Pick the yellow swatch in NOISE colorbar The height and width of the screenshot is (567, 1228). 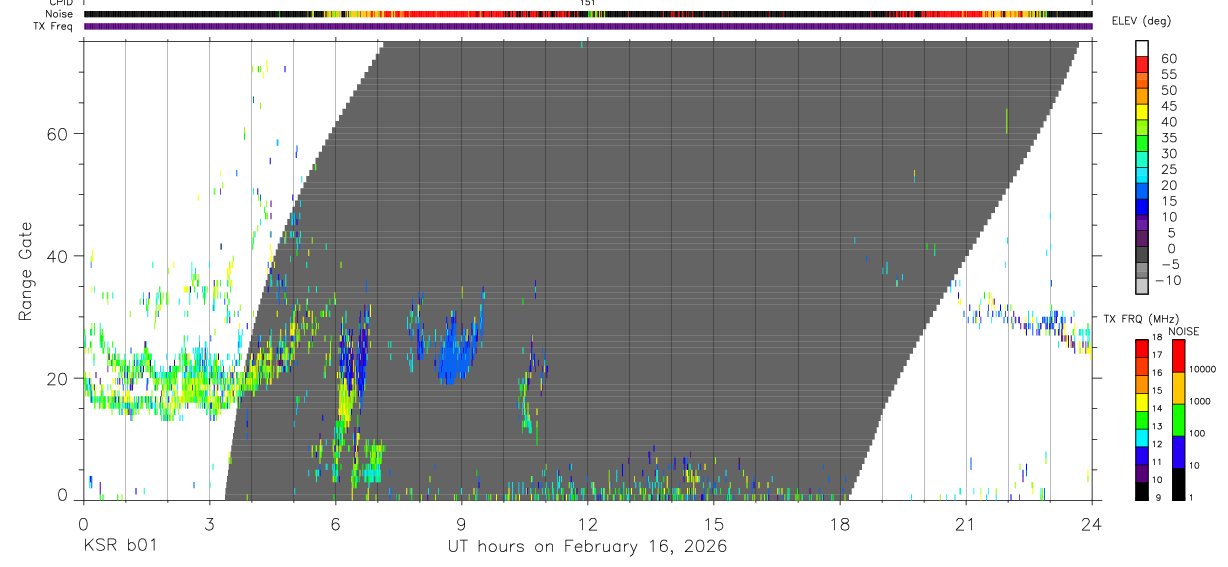tap(1179, 387)
